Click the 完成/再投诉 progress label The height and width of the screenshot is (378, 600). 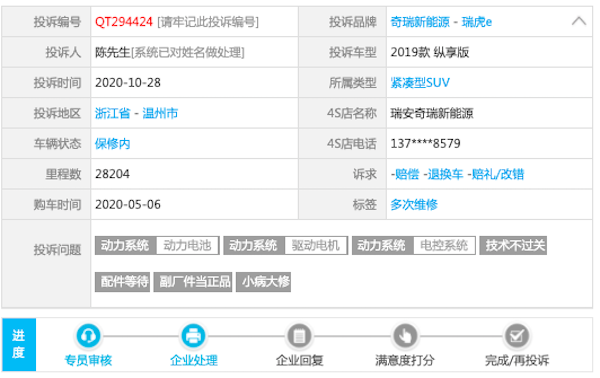[517, 360]
